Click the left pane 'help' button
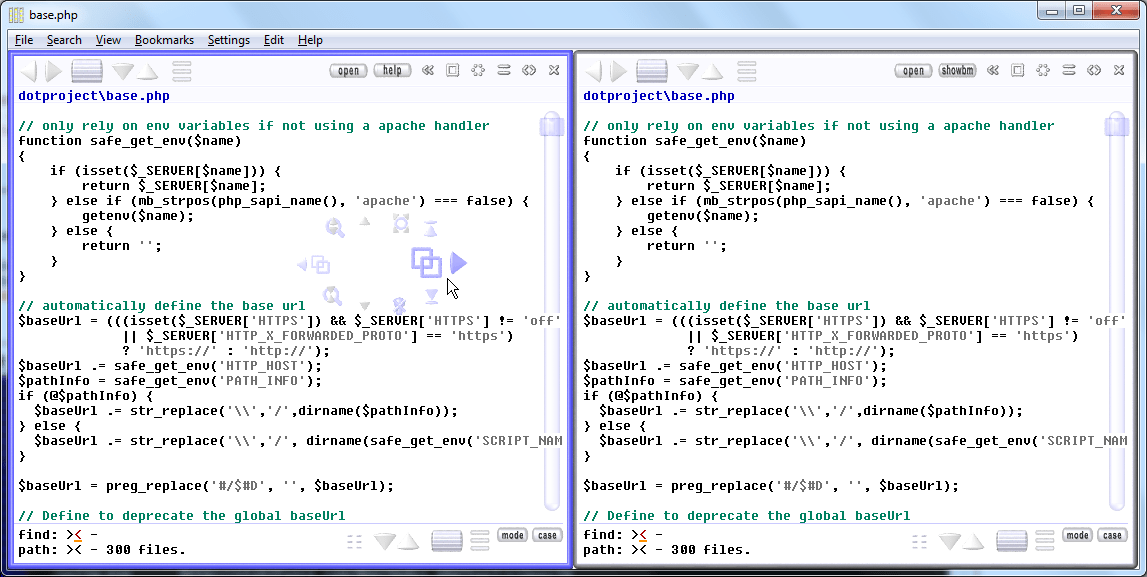 click(x=392, y=70)
